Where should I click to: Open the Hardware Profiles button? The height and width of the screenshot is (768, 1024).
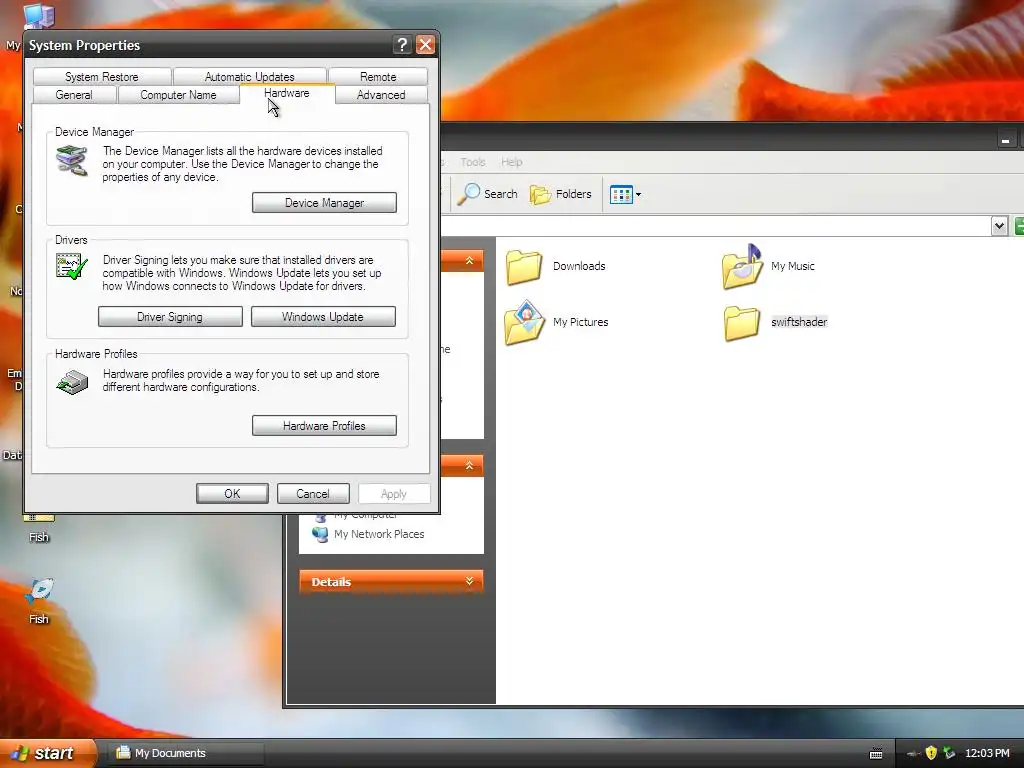[324, 426]
